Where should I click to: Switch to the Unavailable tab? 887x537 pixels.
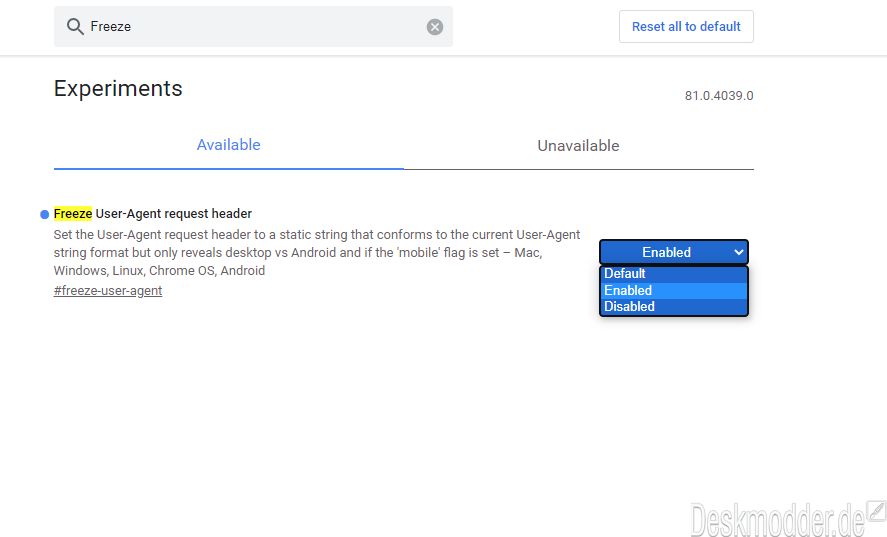578,145
